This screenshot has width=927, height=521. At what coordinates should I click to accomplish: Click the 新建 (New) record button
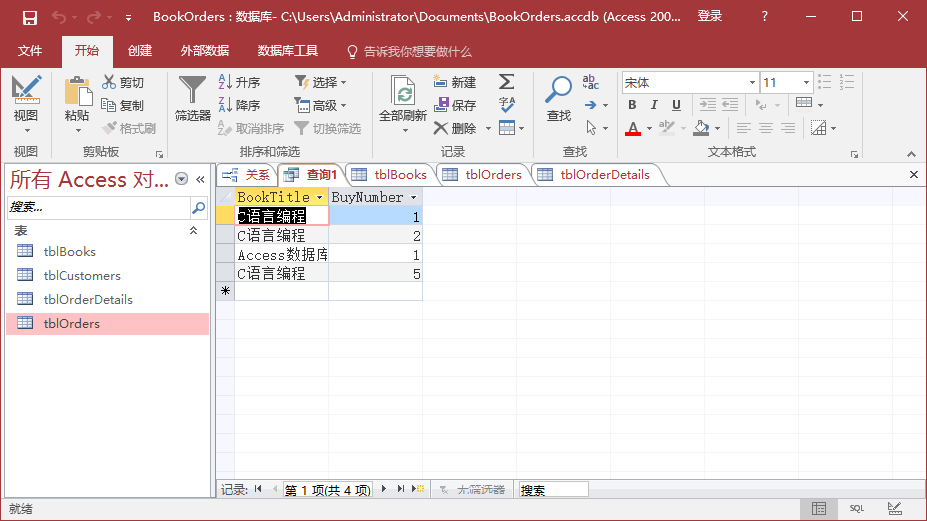(x=455, y=82)
